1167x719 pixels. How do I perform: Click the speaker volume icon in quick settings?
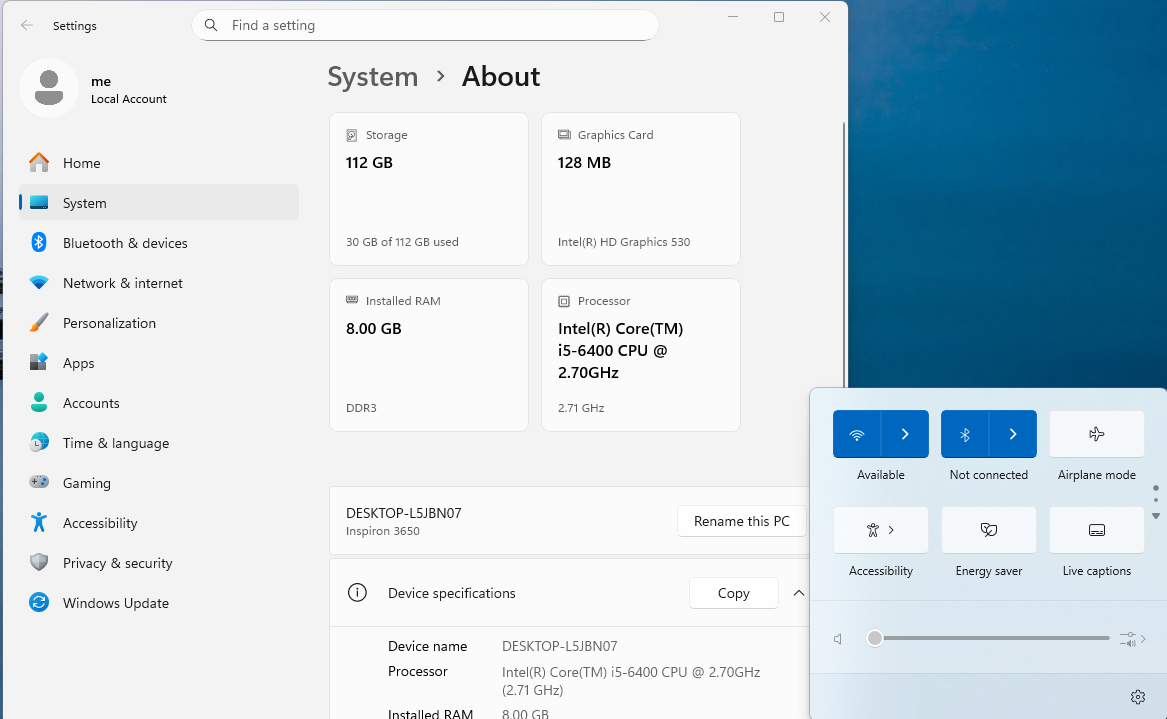click(x=839, y=639)
